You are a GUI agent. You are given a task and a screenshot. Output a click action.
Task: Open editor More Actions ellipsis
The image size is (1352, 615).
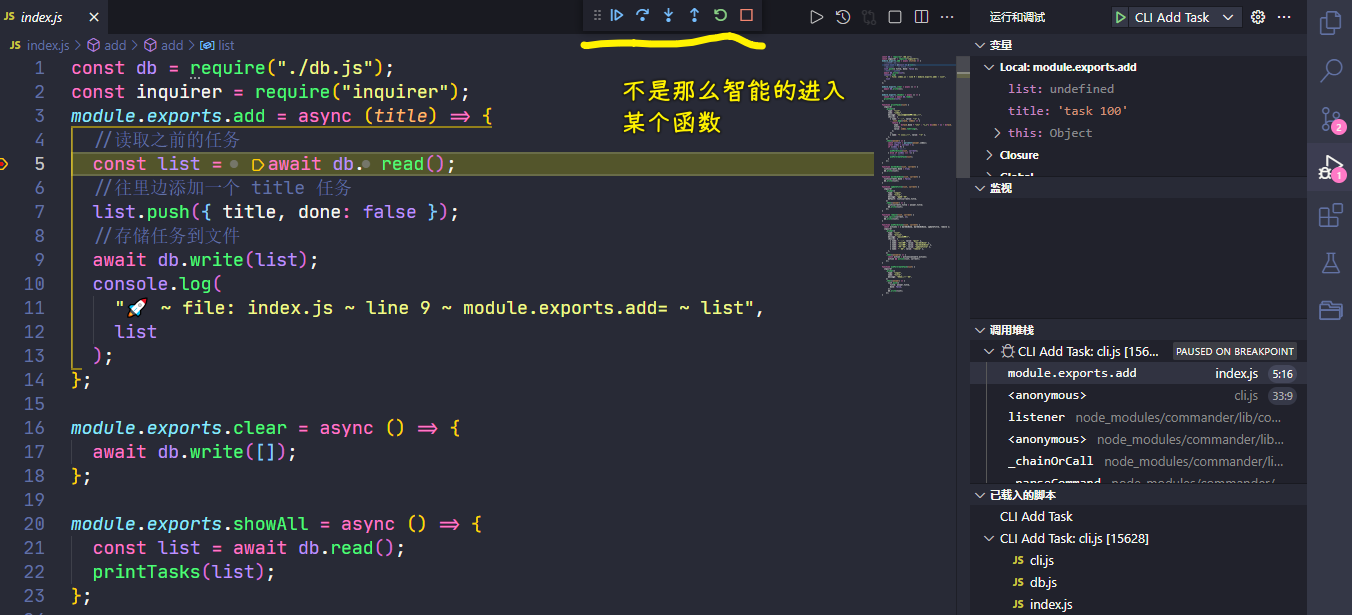[x=947, y=17]
